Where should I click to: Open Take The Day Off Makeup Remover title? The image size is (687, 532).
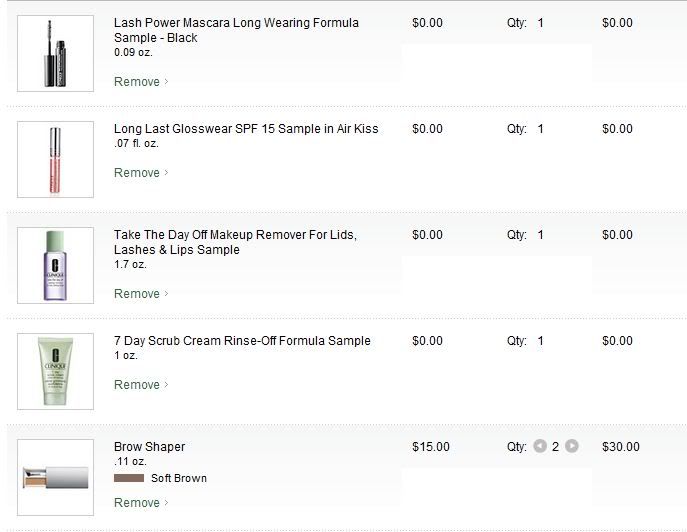coord(235,235)
